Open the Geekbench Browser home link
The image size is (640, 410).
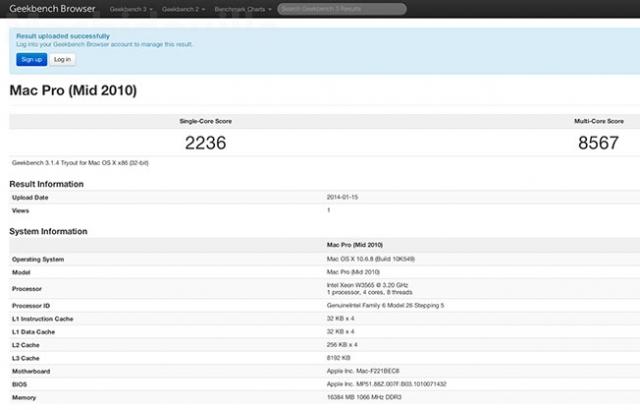(52, 9)
